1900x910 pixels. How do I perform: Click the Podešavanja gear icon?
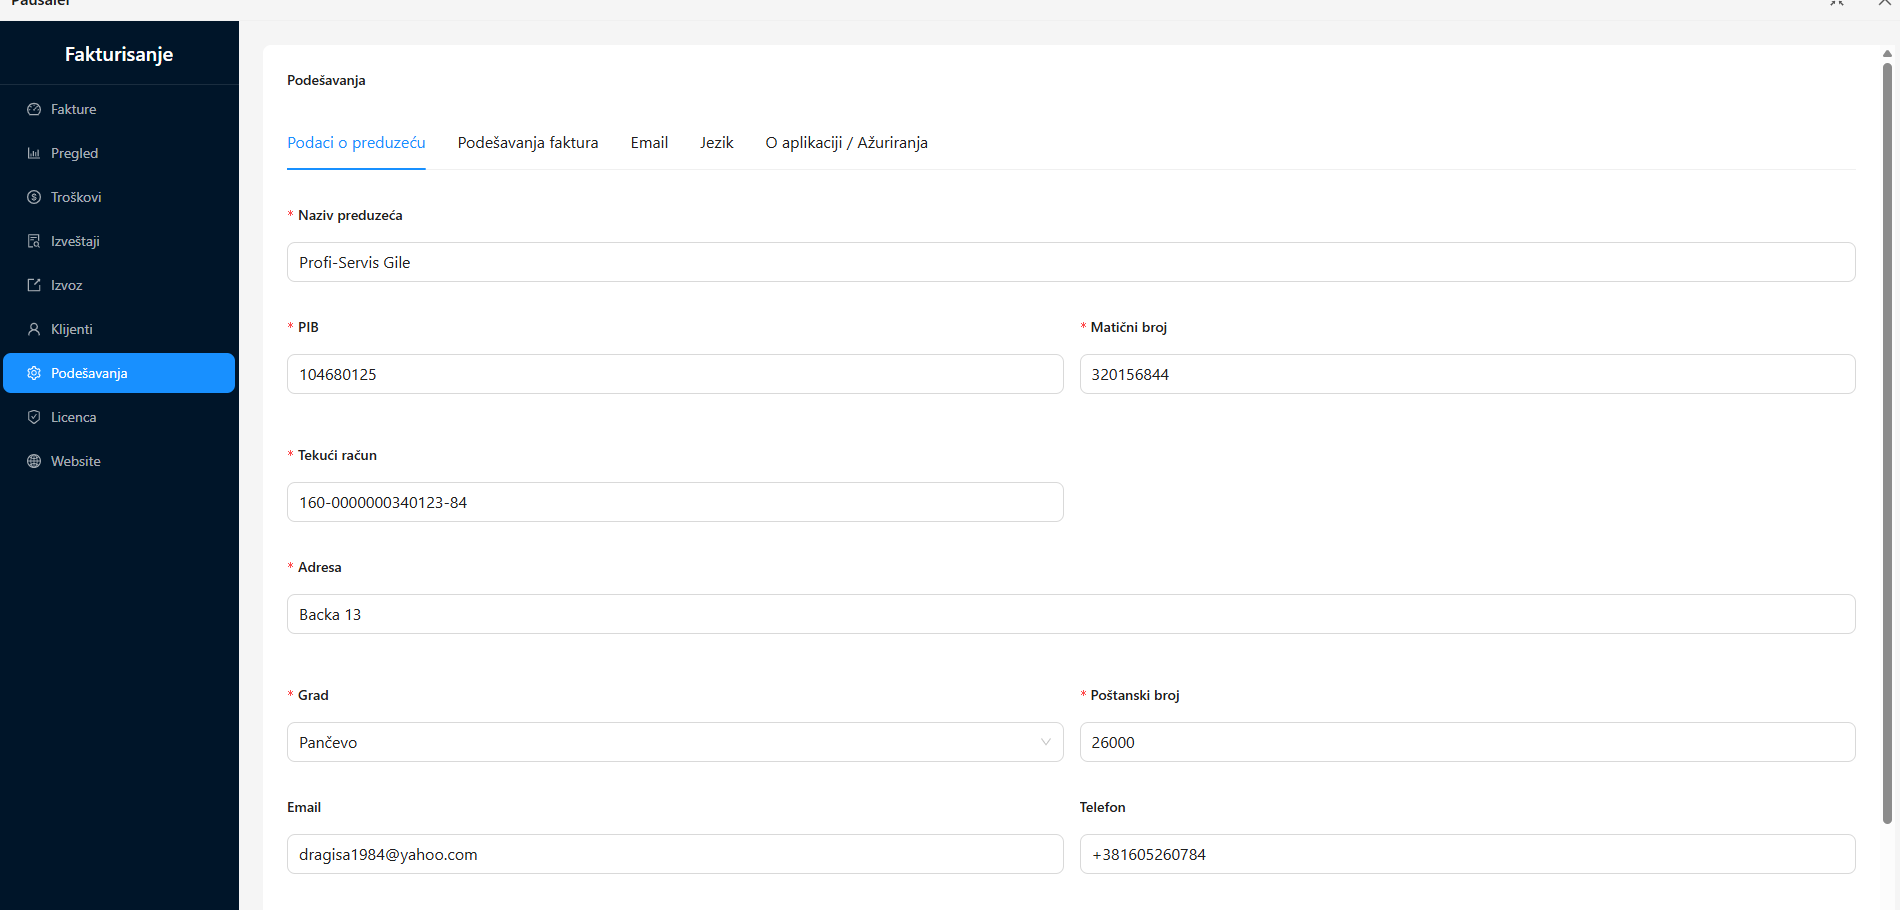point(34,373)
